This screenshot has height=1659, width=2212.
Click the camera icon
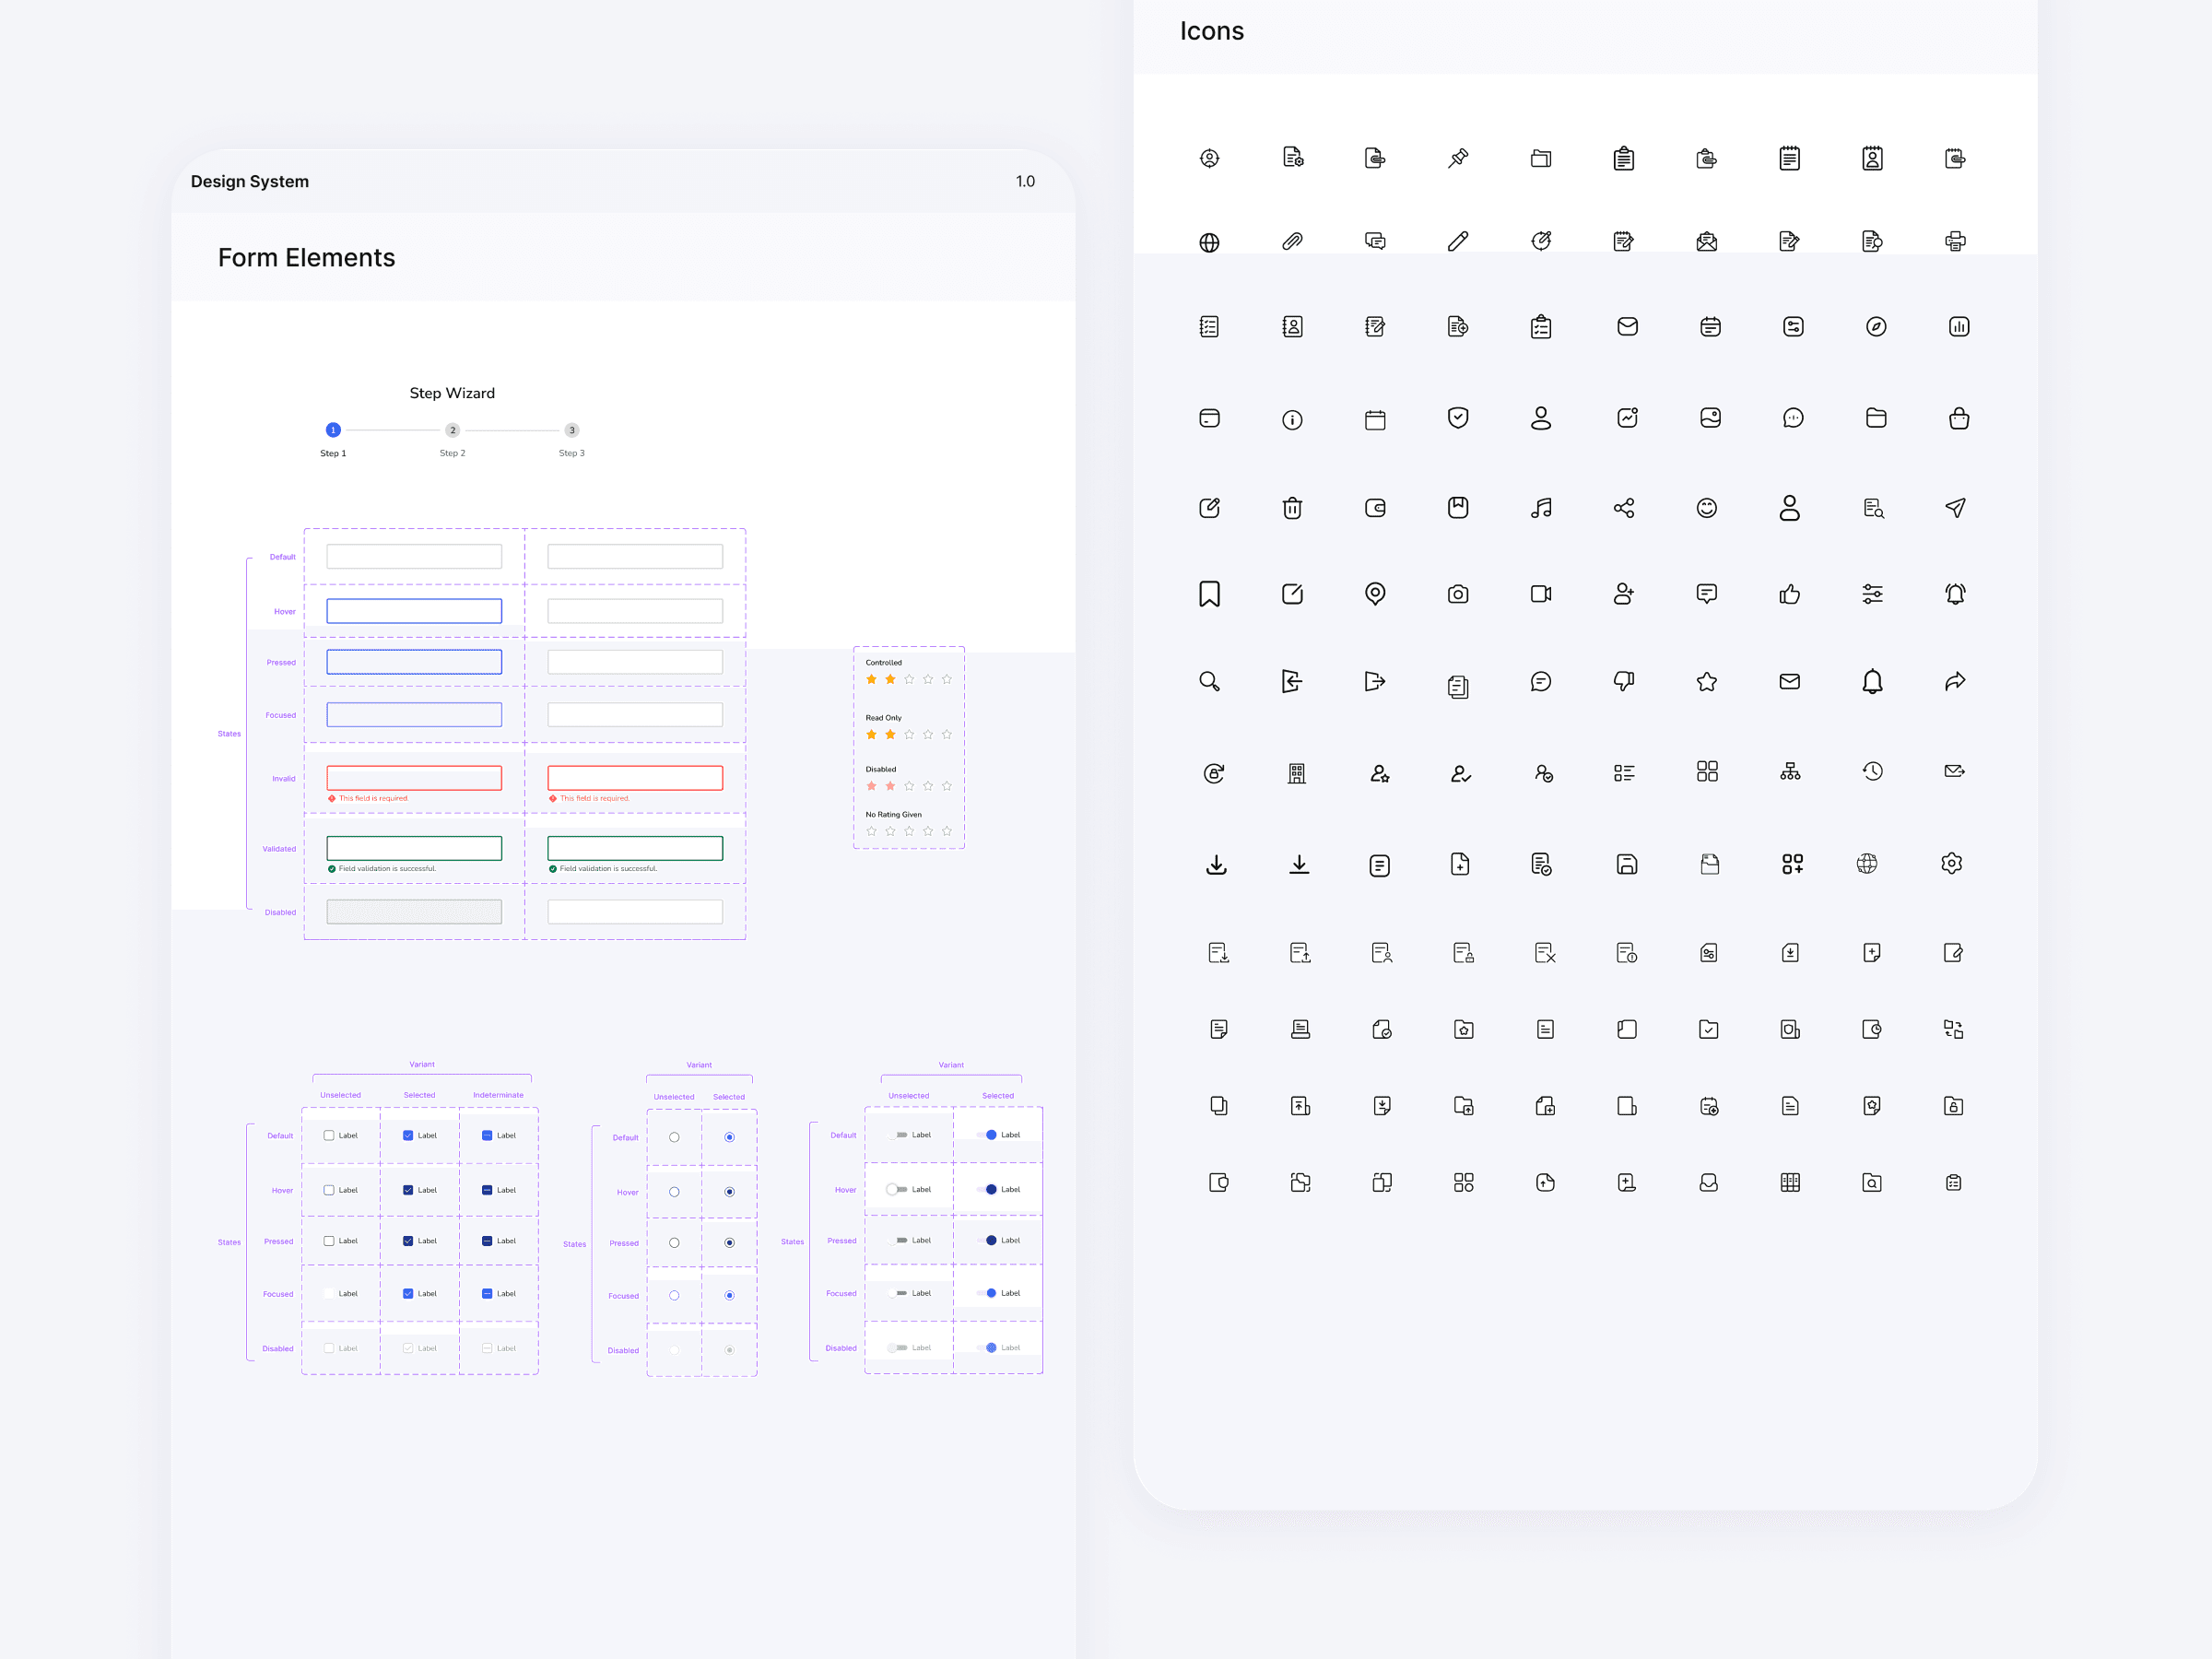coord(1458,595)
